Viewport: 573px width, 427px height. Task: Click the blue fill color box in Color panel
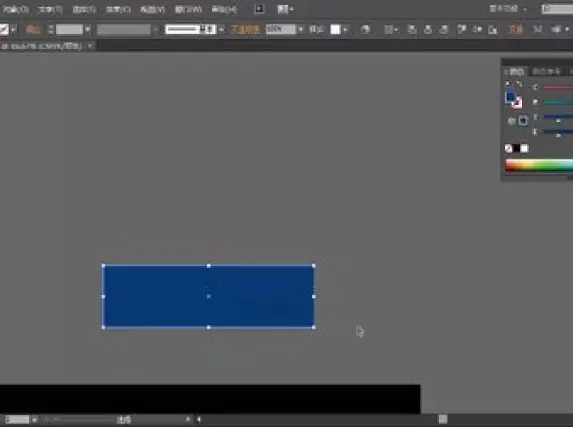[x=511, y=97]
